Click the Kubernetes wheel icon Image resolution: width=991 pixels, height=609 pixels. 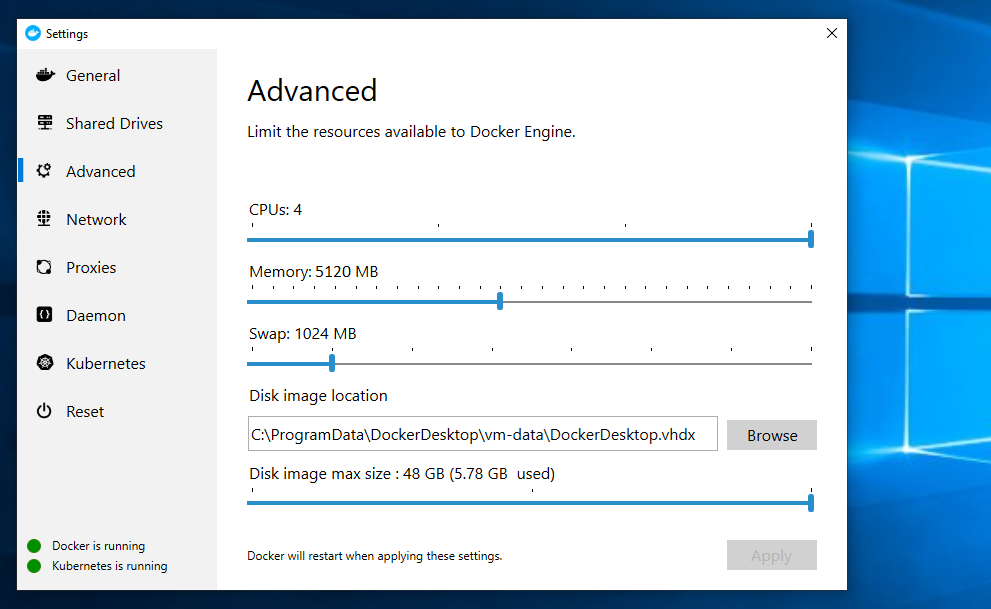(x=45, y=363)
